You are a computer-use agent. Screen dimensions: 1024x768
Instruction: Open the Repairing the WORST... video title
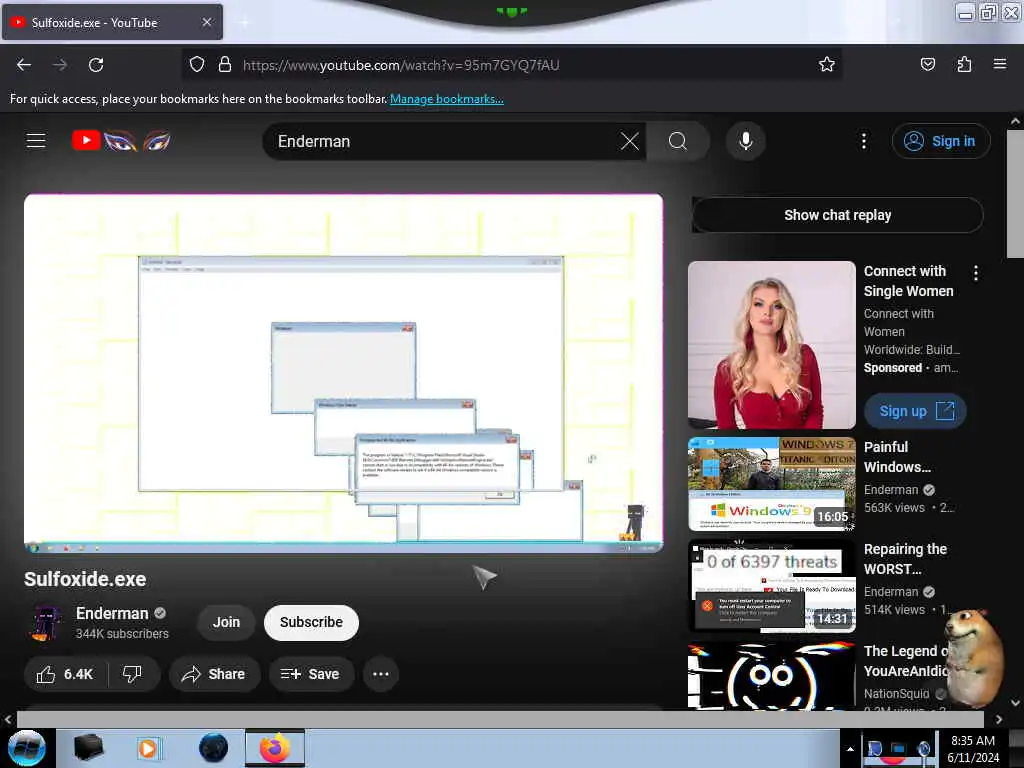[x=905, y=559]
